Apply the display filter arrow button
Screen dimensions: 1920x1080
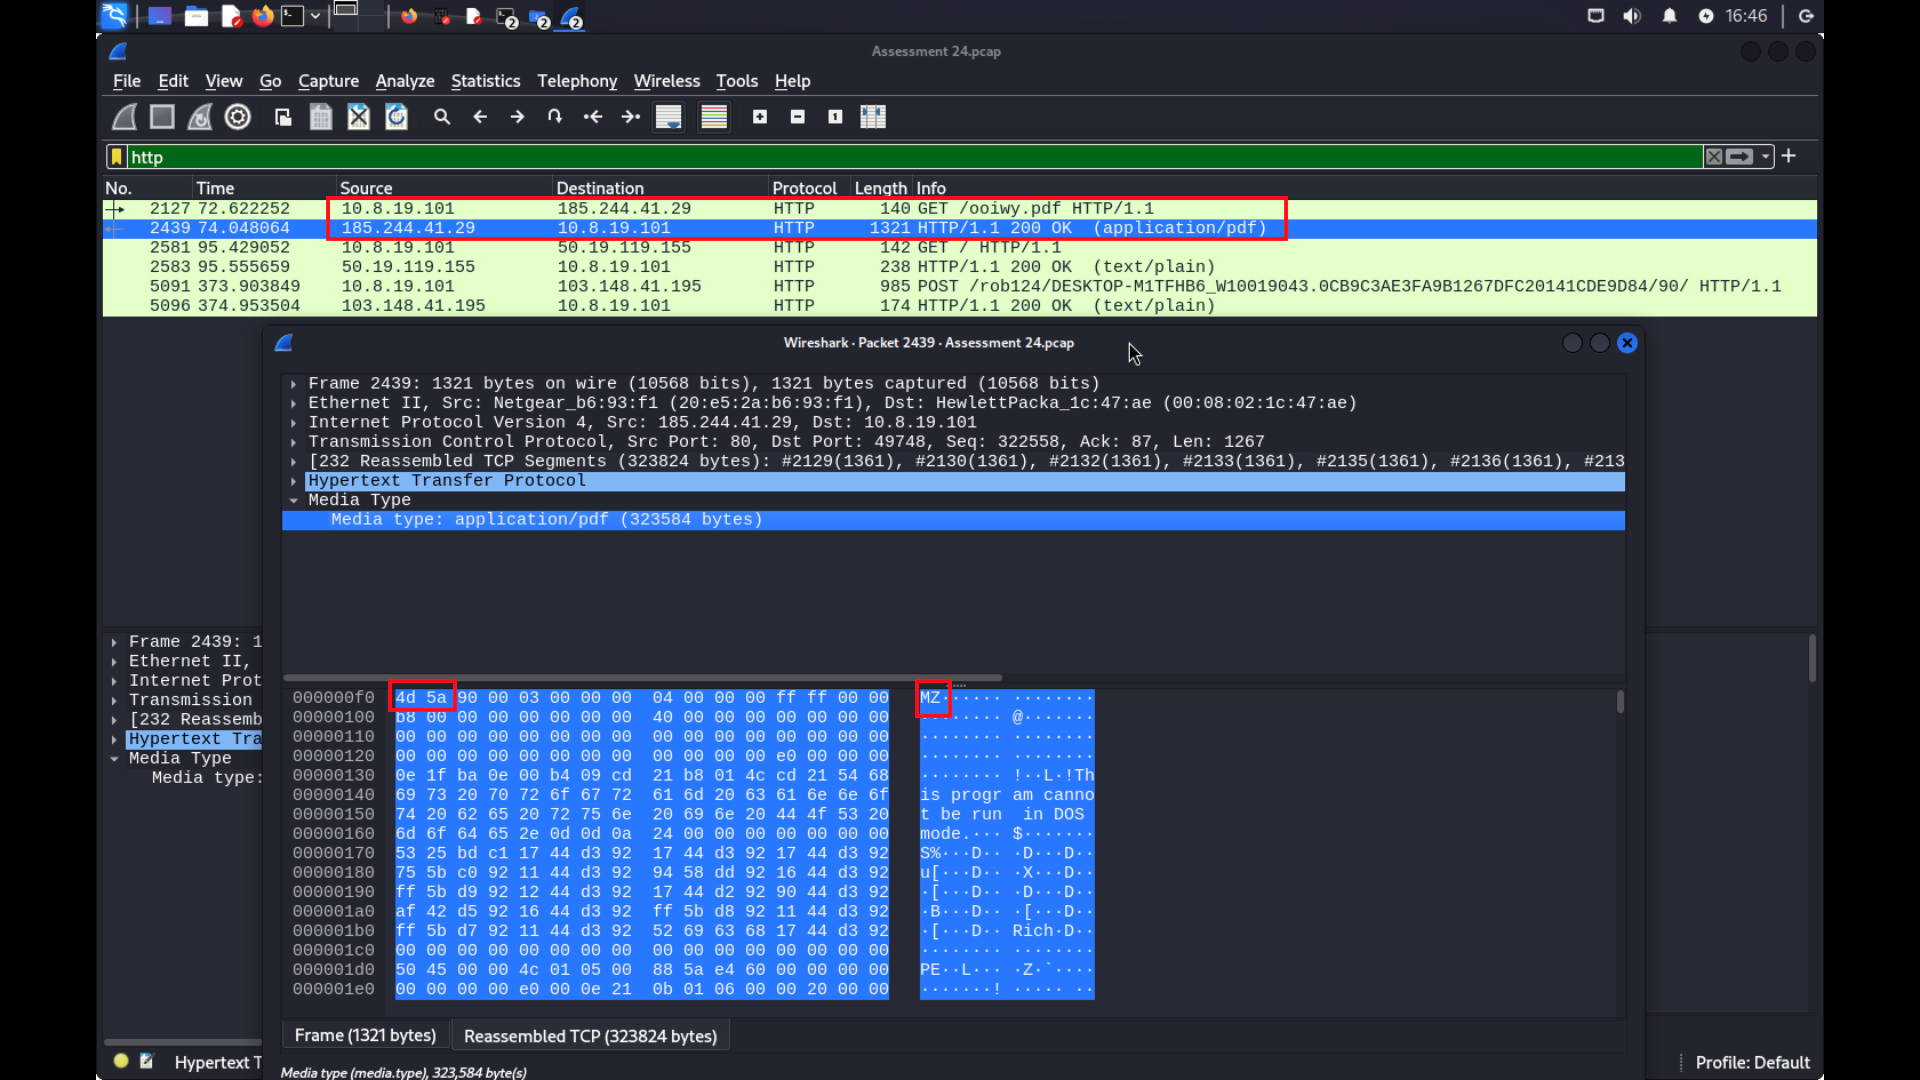(x=1740, y=157)
